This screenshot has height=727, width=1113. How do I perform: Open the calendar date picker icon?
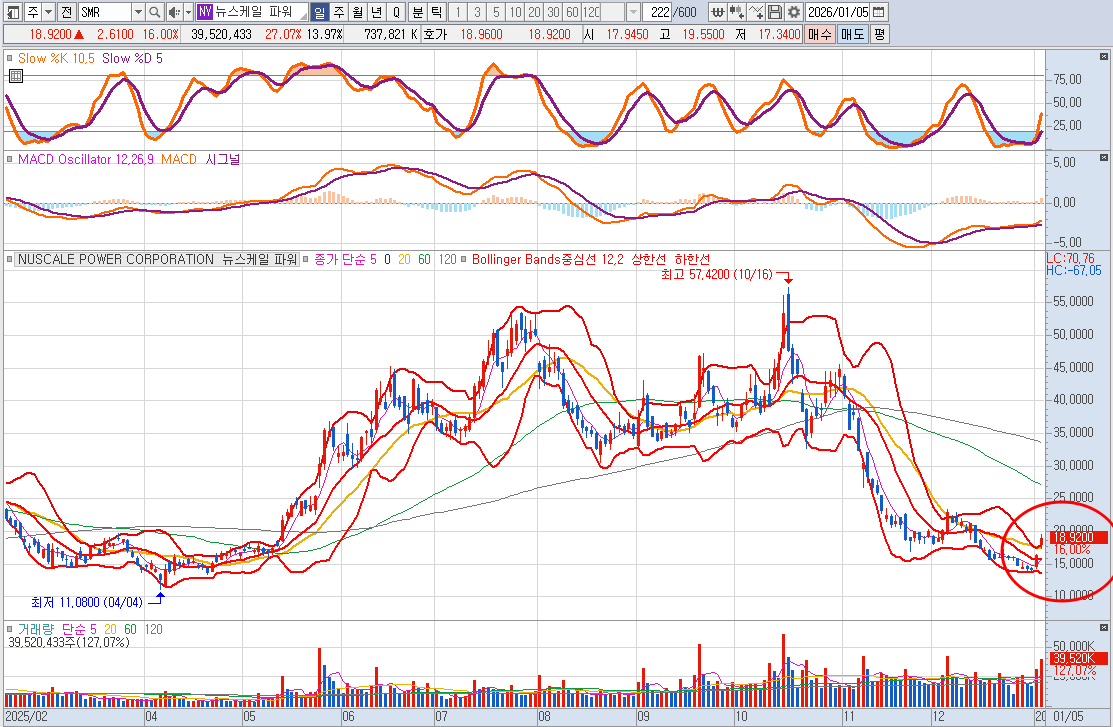877,12
